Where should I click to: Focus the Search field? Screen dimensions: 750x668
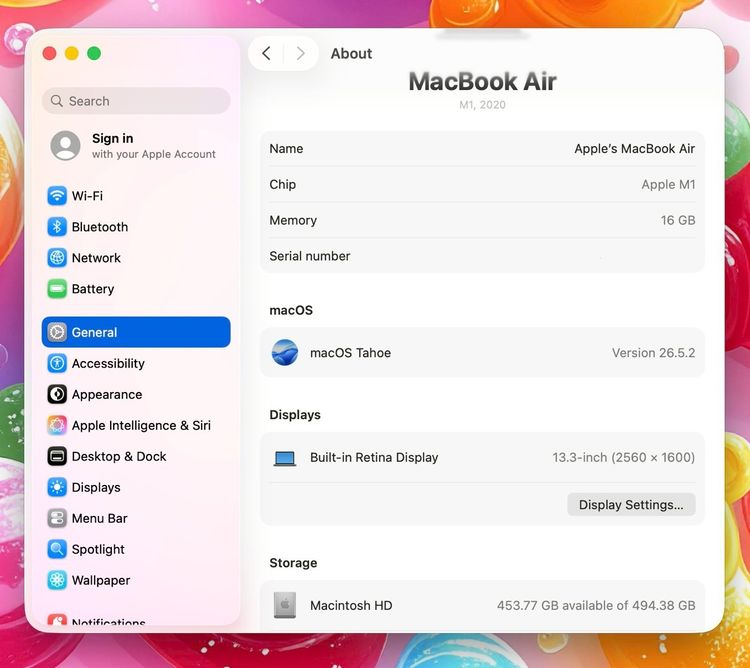point(136,101)
